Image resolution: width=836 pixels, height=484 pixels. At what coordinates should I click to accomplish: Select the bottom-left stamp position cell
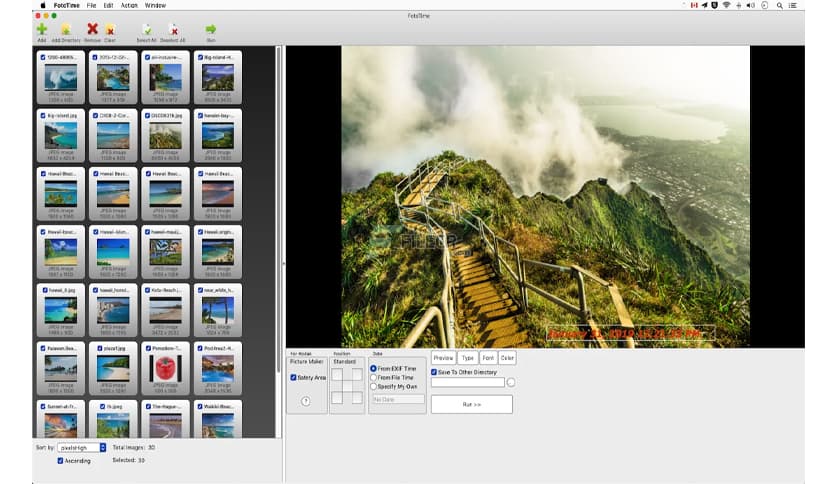click(x=337, y=398)
